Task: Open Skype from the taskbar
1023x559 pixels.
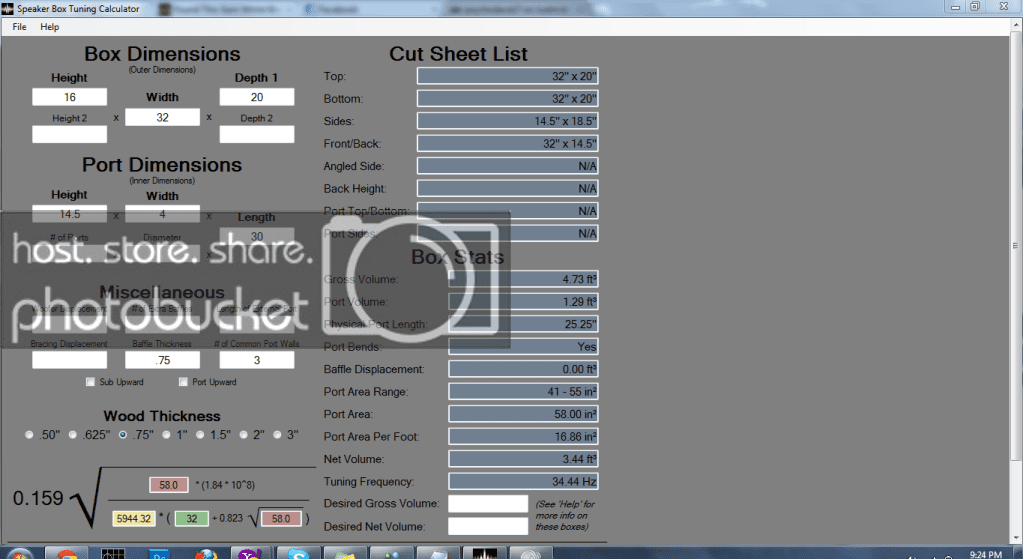Action: (x=298, y=554)
